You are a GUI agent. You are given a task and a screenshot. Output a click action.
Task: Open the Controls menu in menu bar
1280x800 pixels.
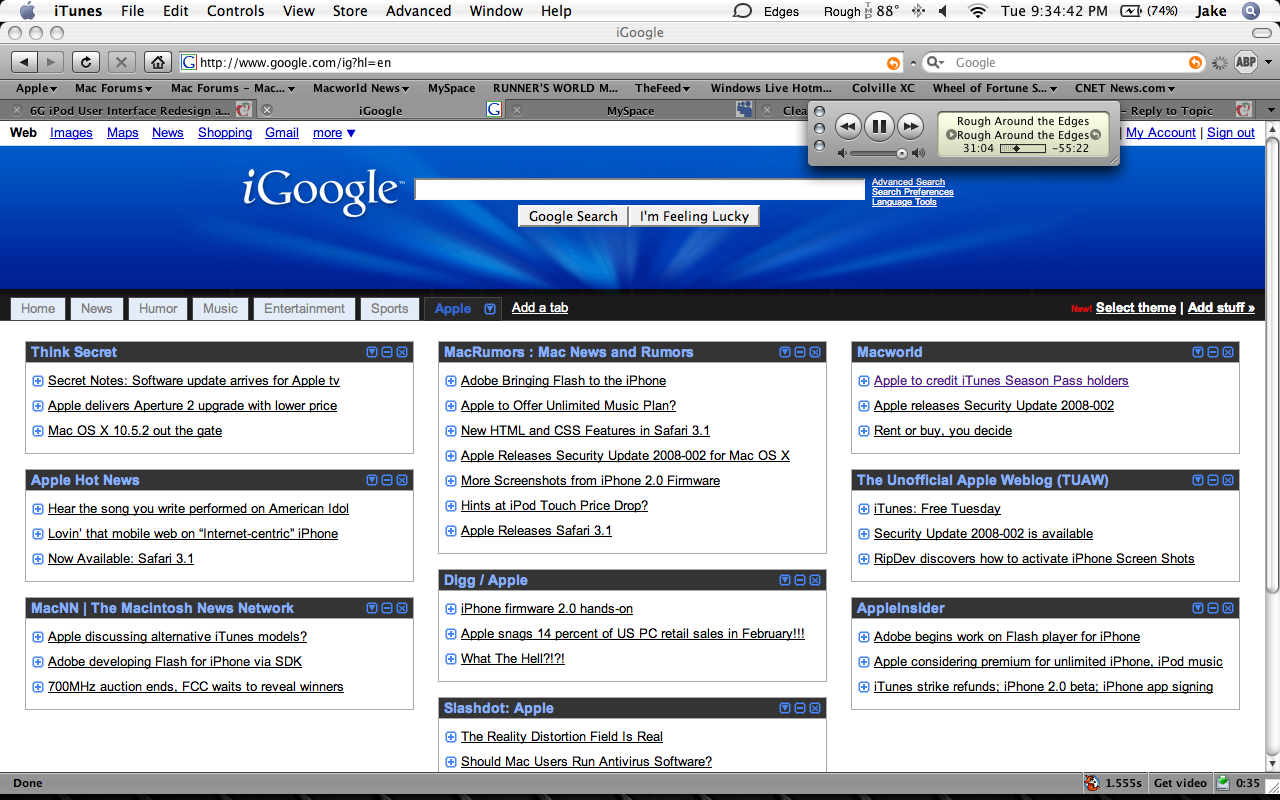pos(236,11)
